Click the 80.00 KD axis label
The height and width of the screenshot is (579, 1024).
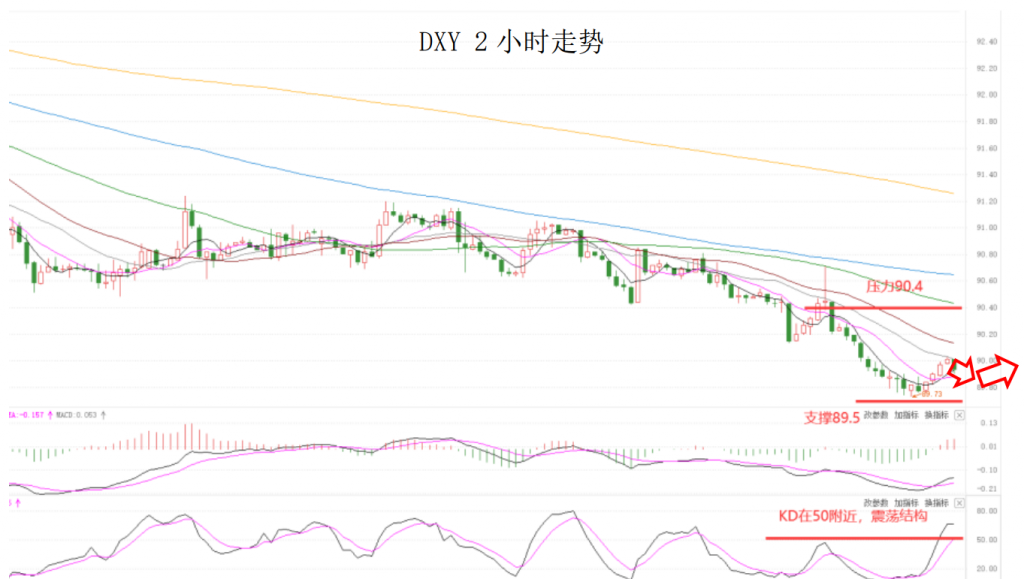(987, 511)
